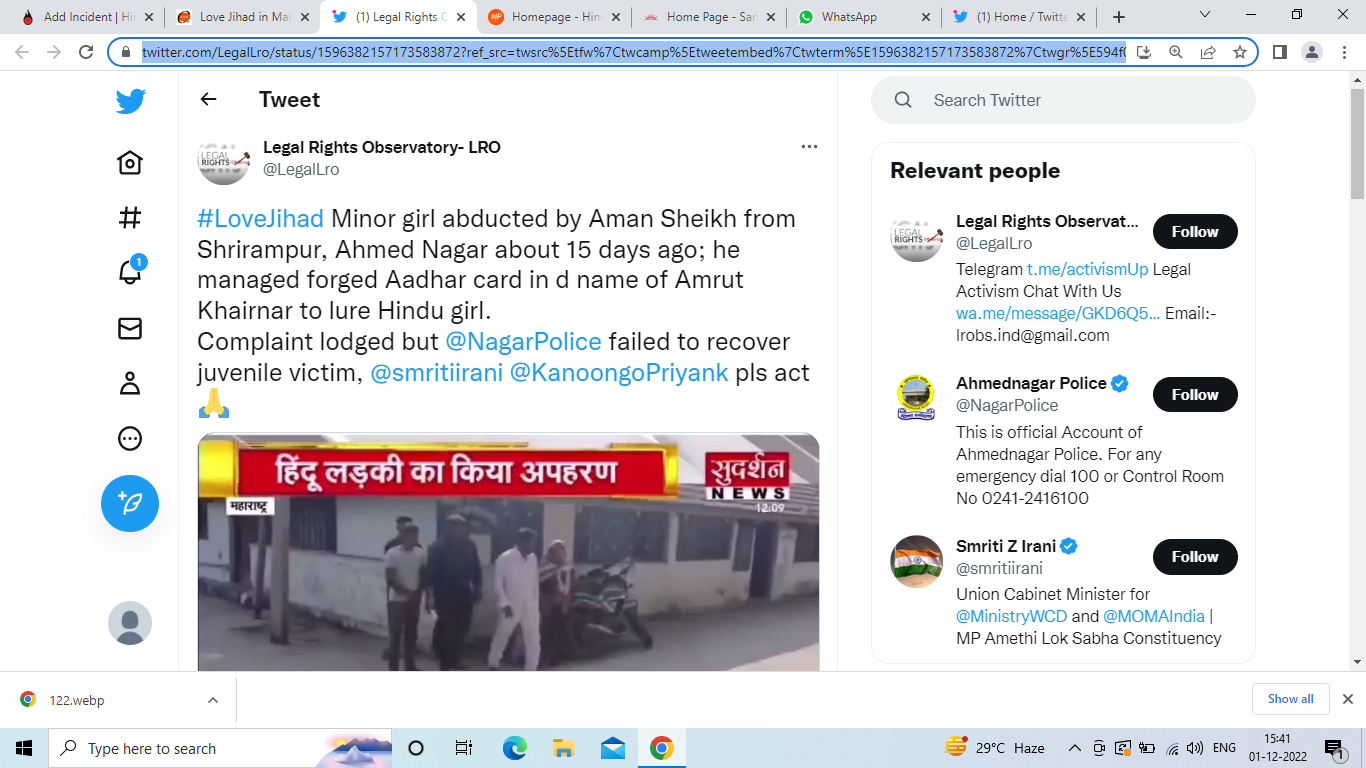Follow Ahmednagar Police account

1195,394
